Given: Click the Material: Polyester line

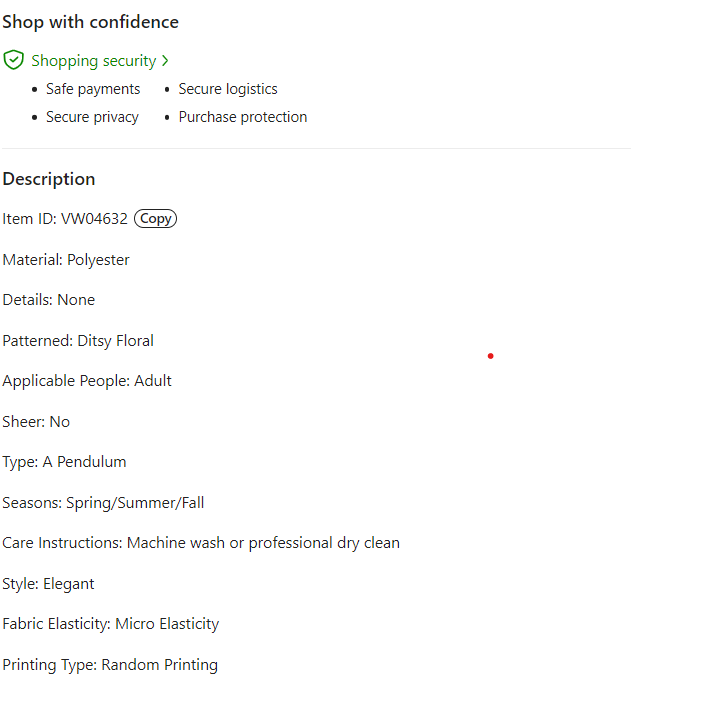Looking at the screenshot, I should (66, 260).
